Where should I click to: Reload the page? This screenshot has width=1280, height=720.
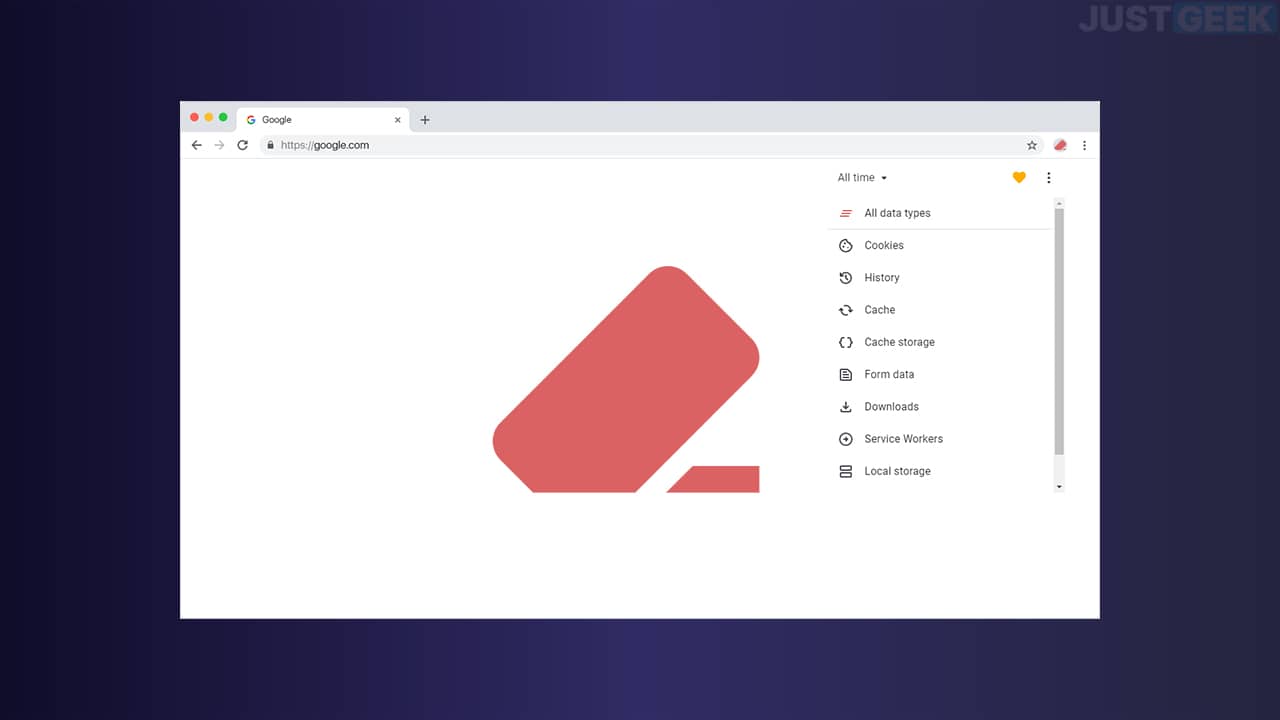pyautogui.click(x=242, y=145)
